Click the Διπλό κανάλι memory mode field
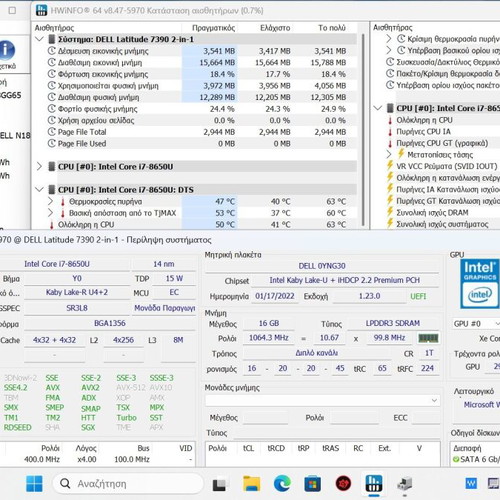Image resolution: width=500 pixels, height=500 pixels. 317,353
